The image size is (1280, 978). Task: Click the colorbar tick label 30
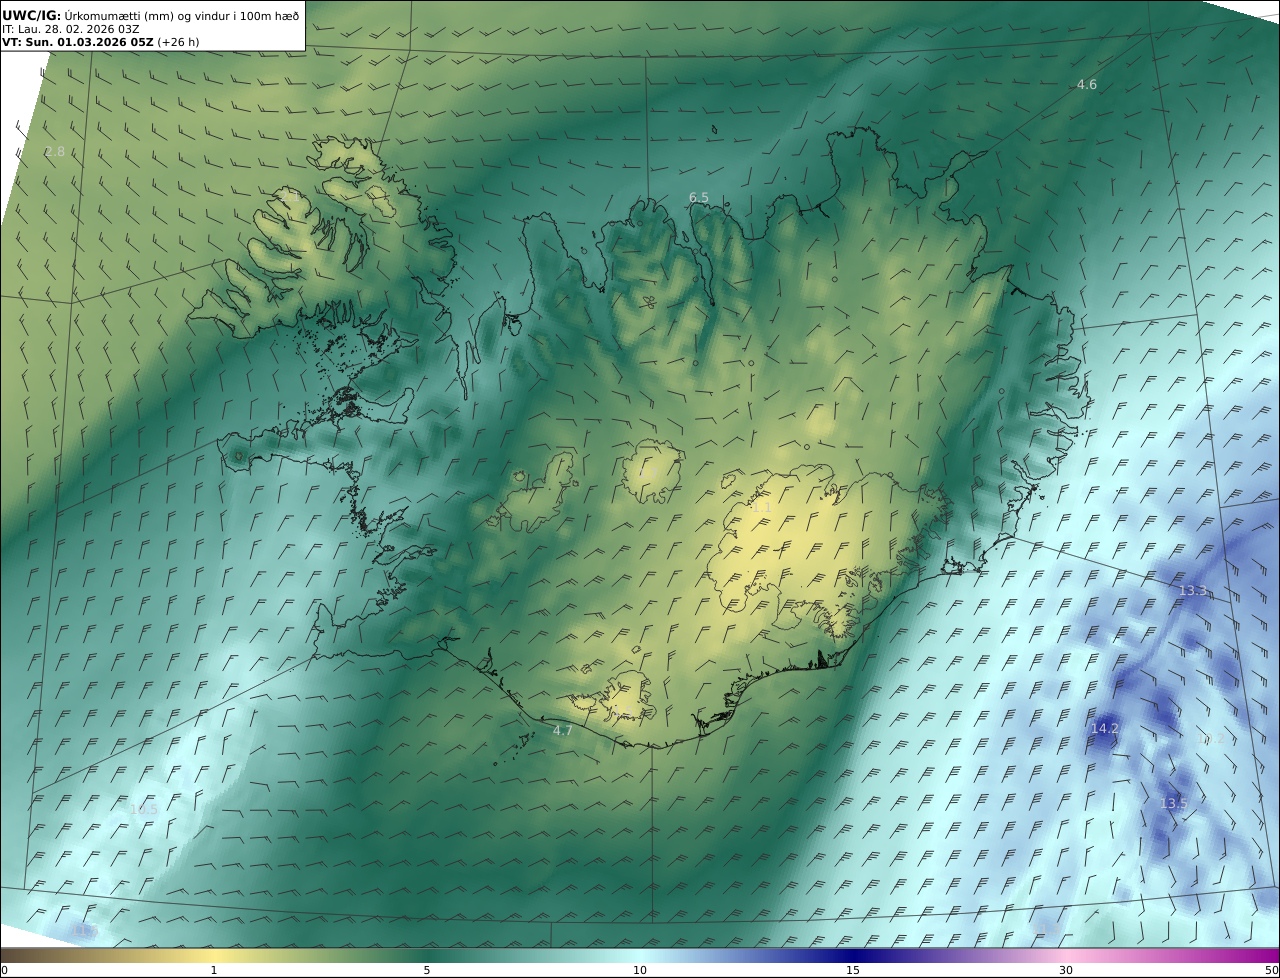[x=1066, y=970]
